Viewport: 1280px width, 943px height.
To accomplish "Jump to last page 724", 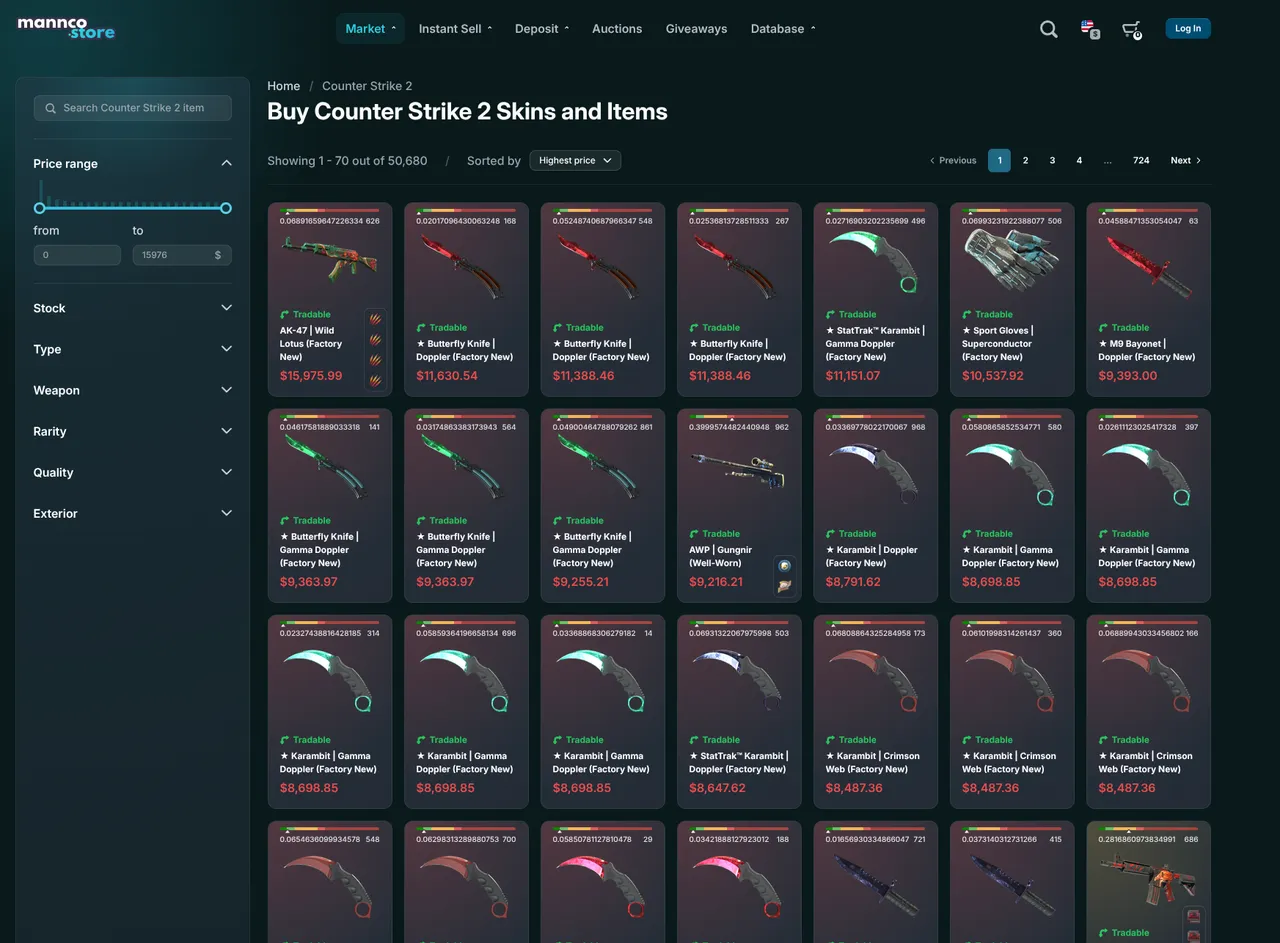I will (x=1141, y=160).
